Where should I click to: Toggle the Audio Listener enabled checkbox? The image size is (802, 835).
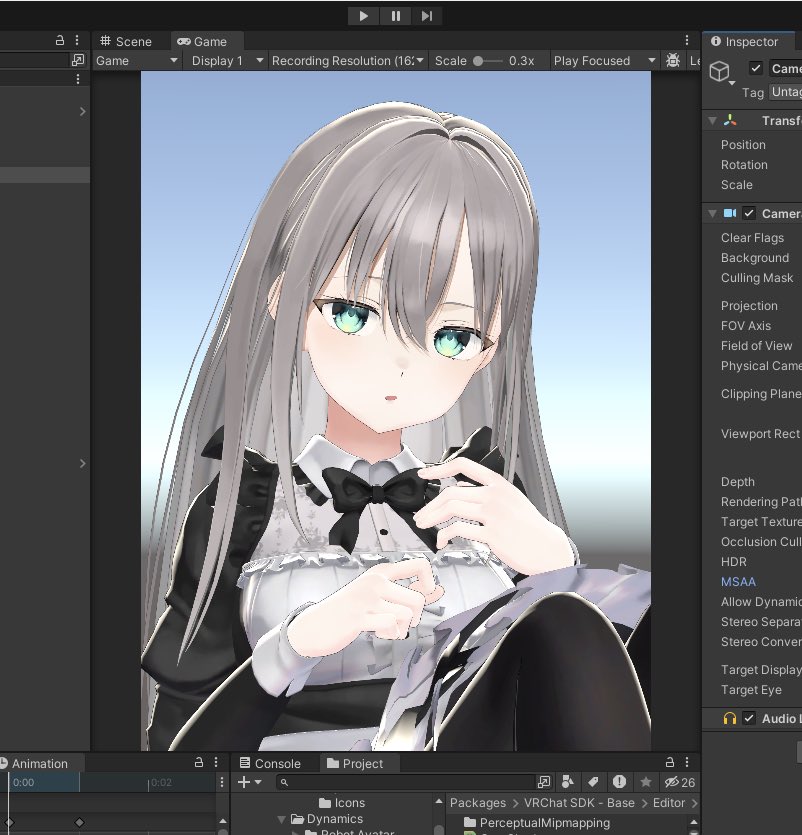coord(749,718)
